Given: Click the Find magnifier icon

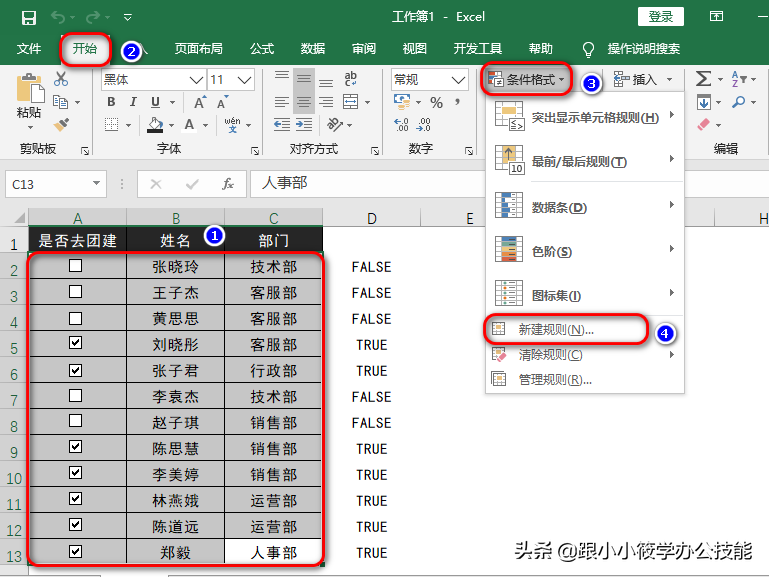Looking at the screenshot, I should pyautogui.click(x=739, y=102).
